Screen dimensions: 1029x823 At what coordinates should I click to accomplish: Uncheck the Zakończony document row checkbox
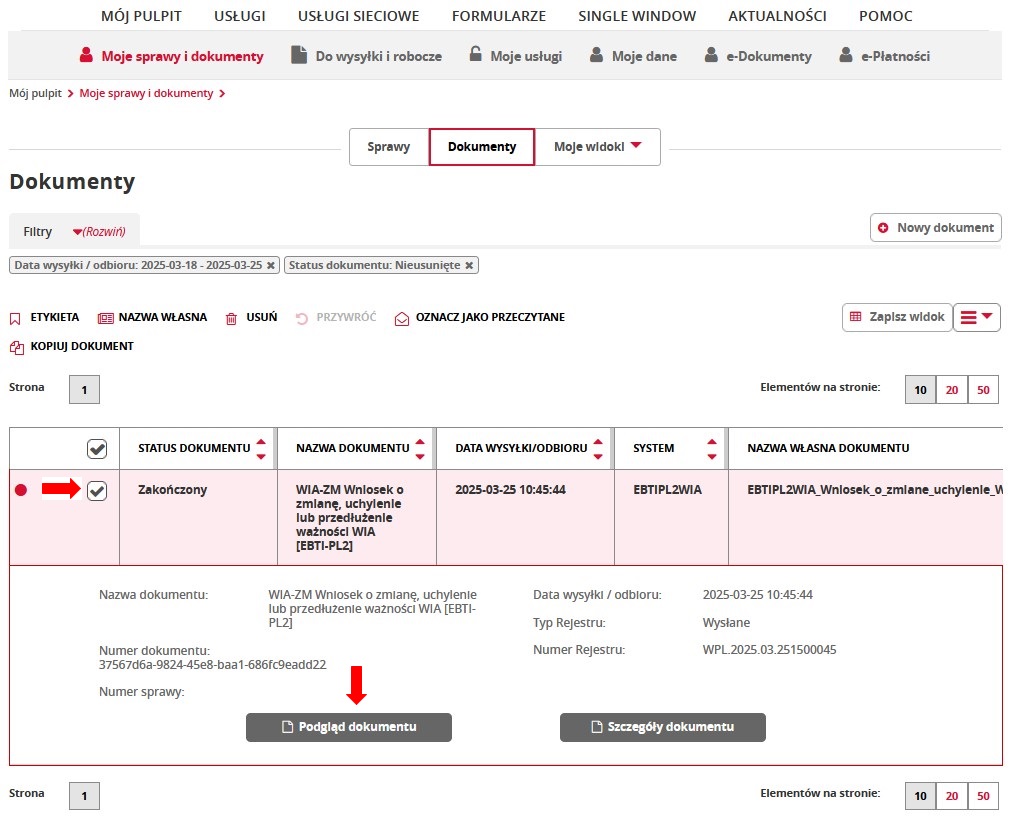point(96,491)
